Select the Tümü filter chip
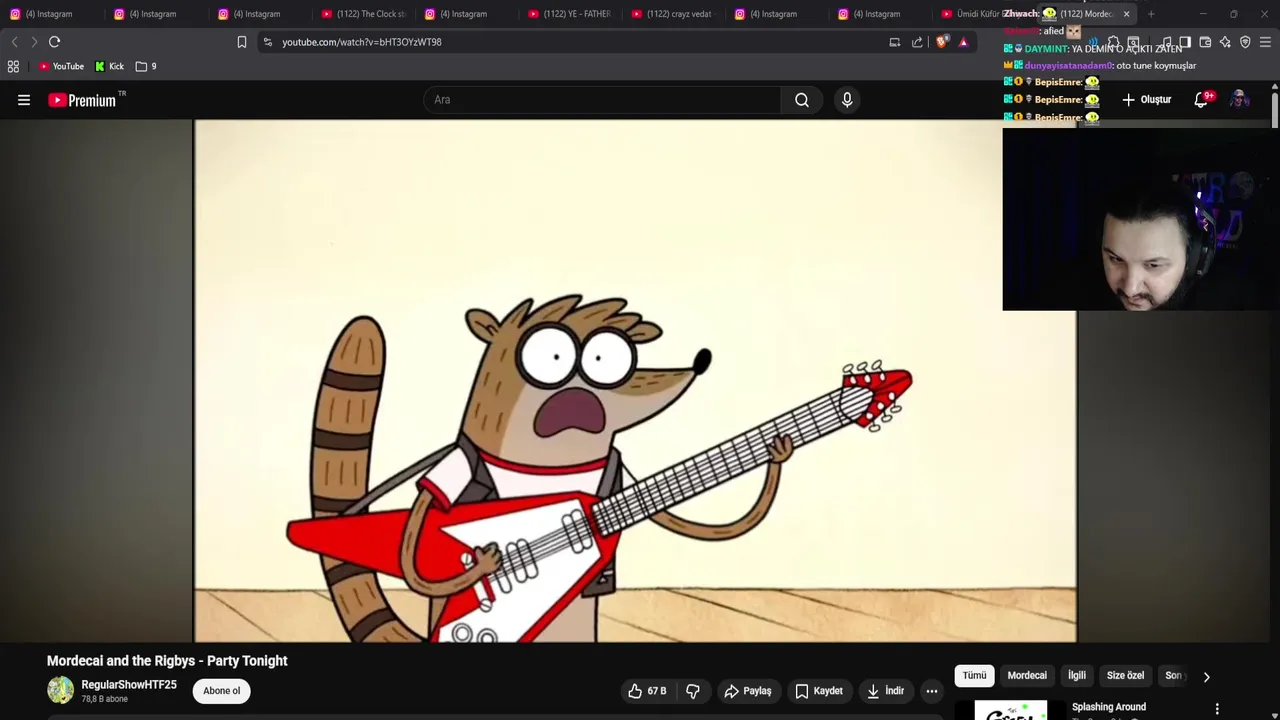Image resolution: width=1280 pixels, height=720 pixels. (x=974, y=676)
